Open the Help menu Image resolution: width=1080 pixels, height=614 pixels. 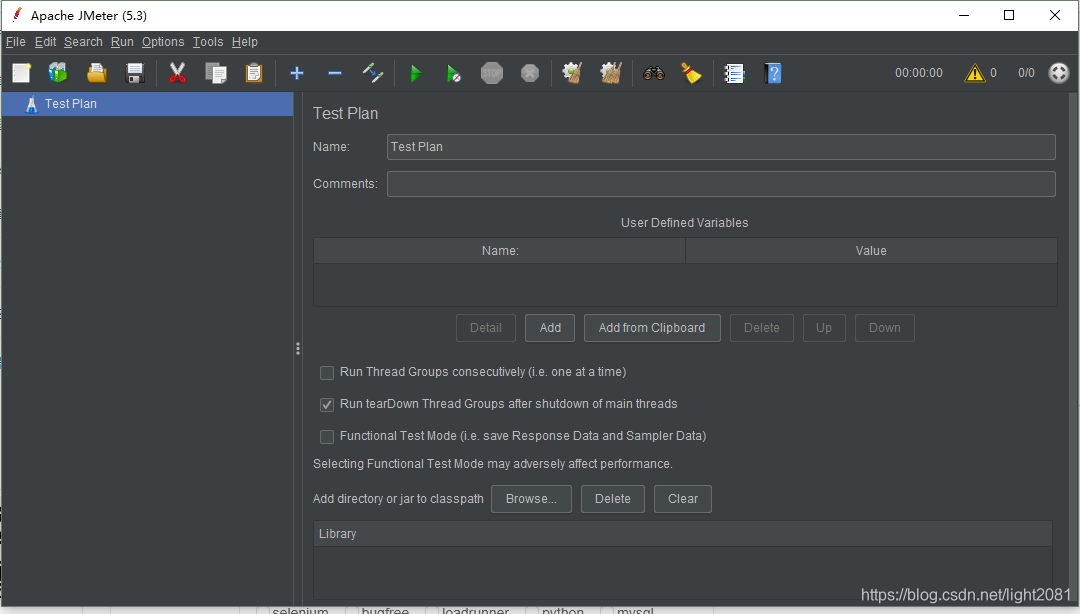(245, 42)
